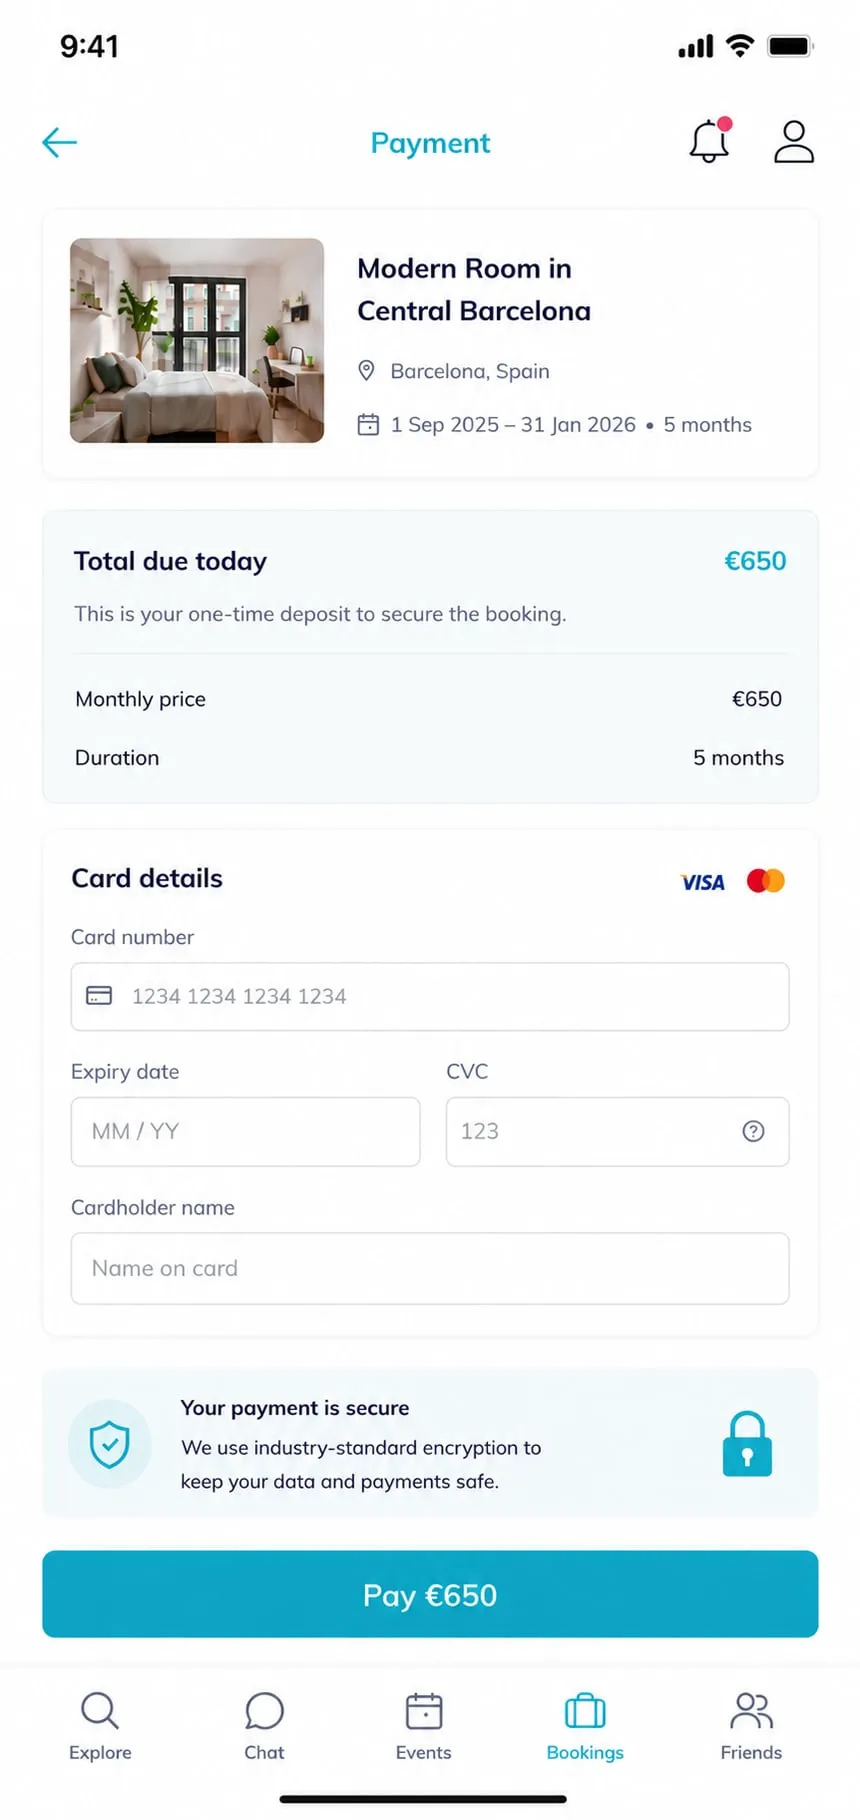Image resolution: width=860 pixels, height=1820 pixels.
Task: Open the user profile icon
Action: click(794, 141)
